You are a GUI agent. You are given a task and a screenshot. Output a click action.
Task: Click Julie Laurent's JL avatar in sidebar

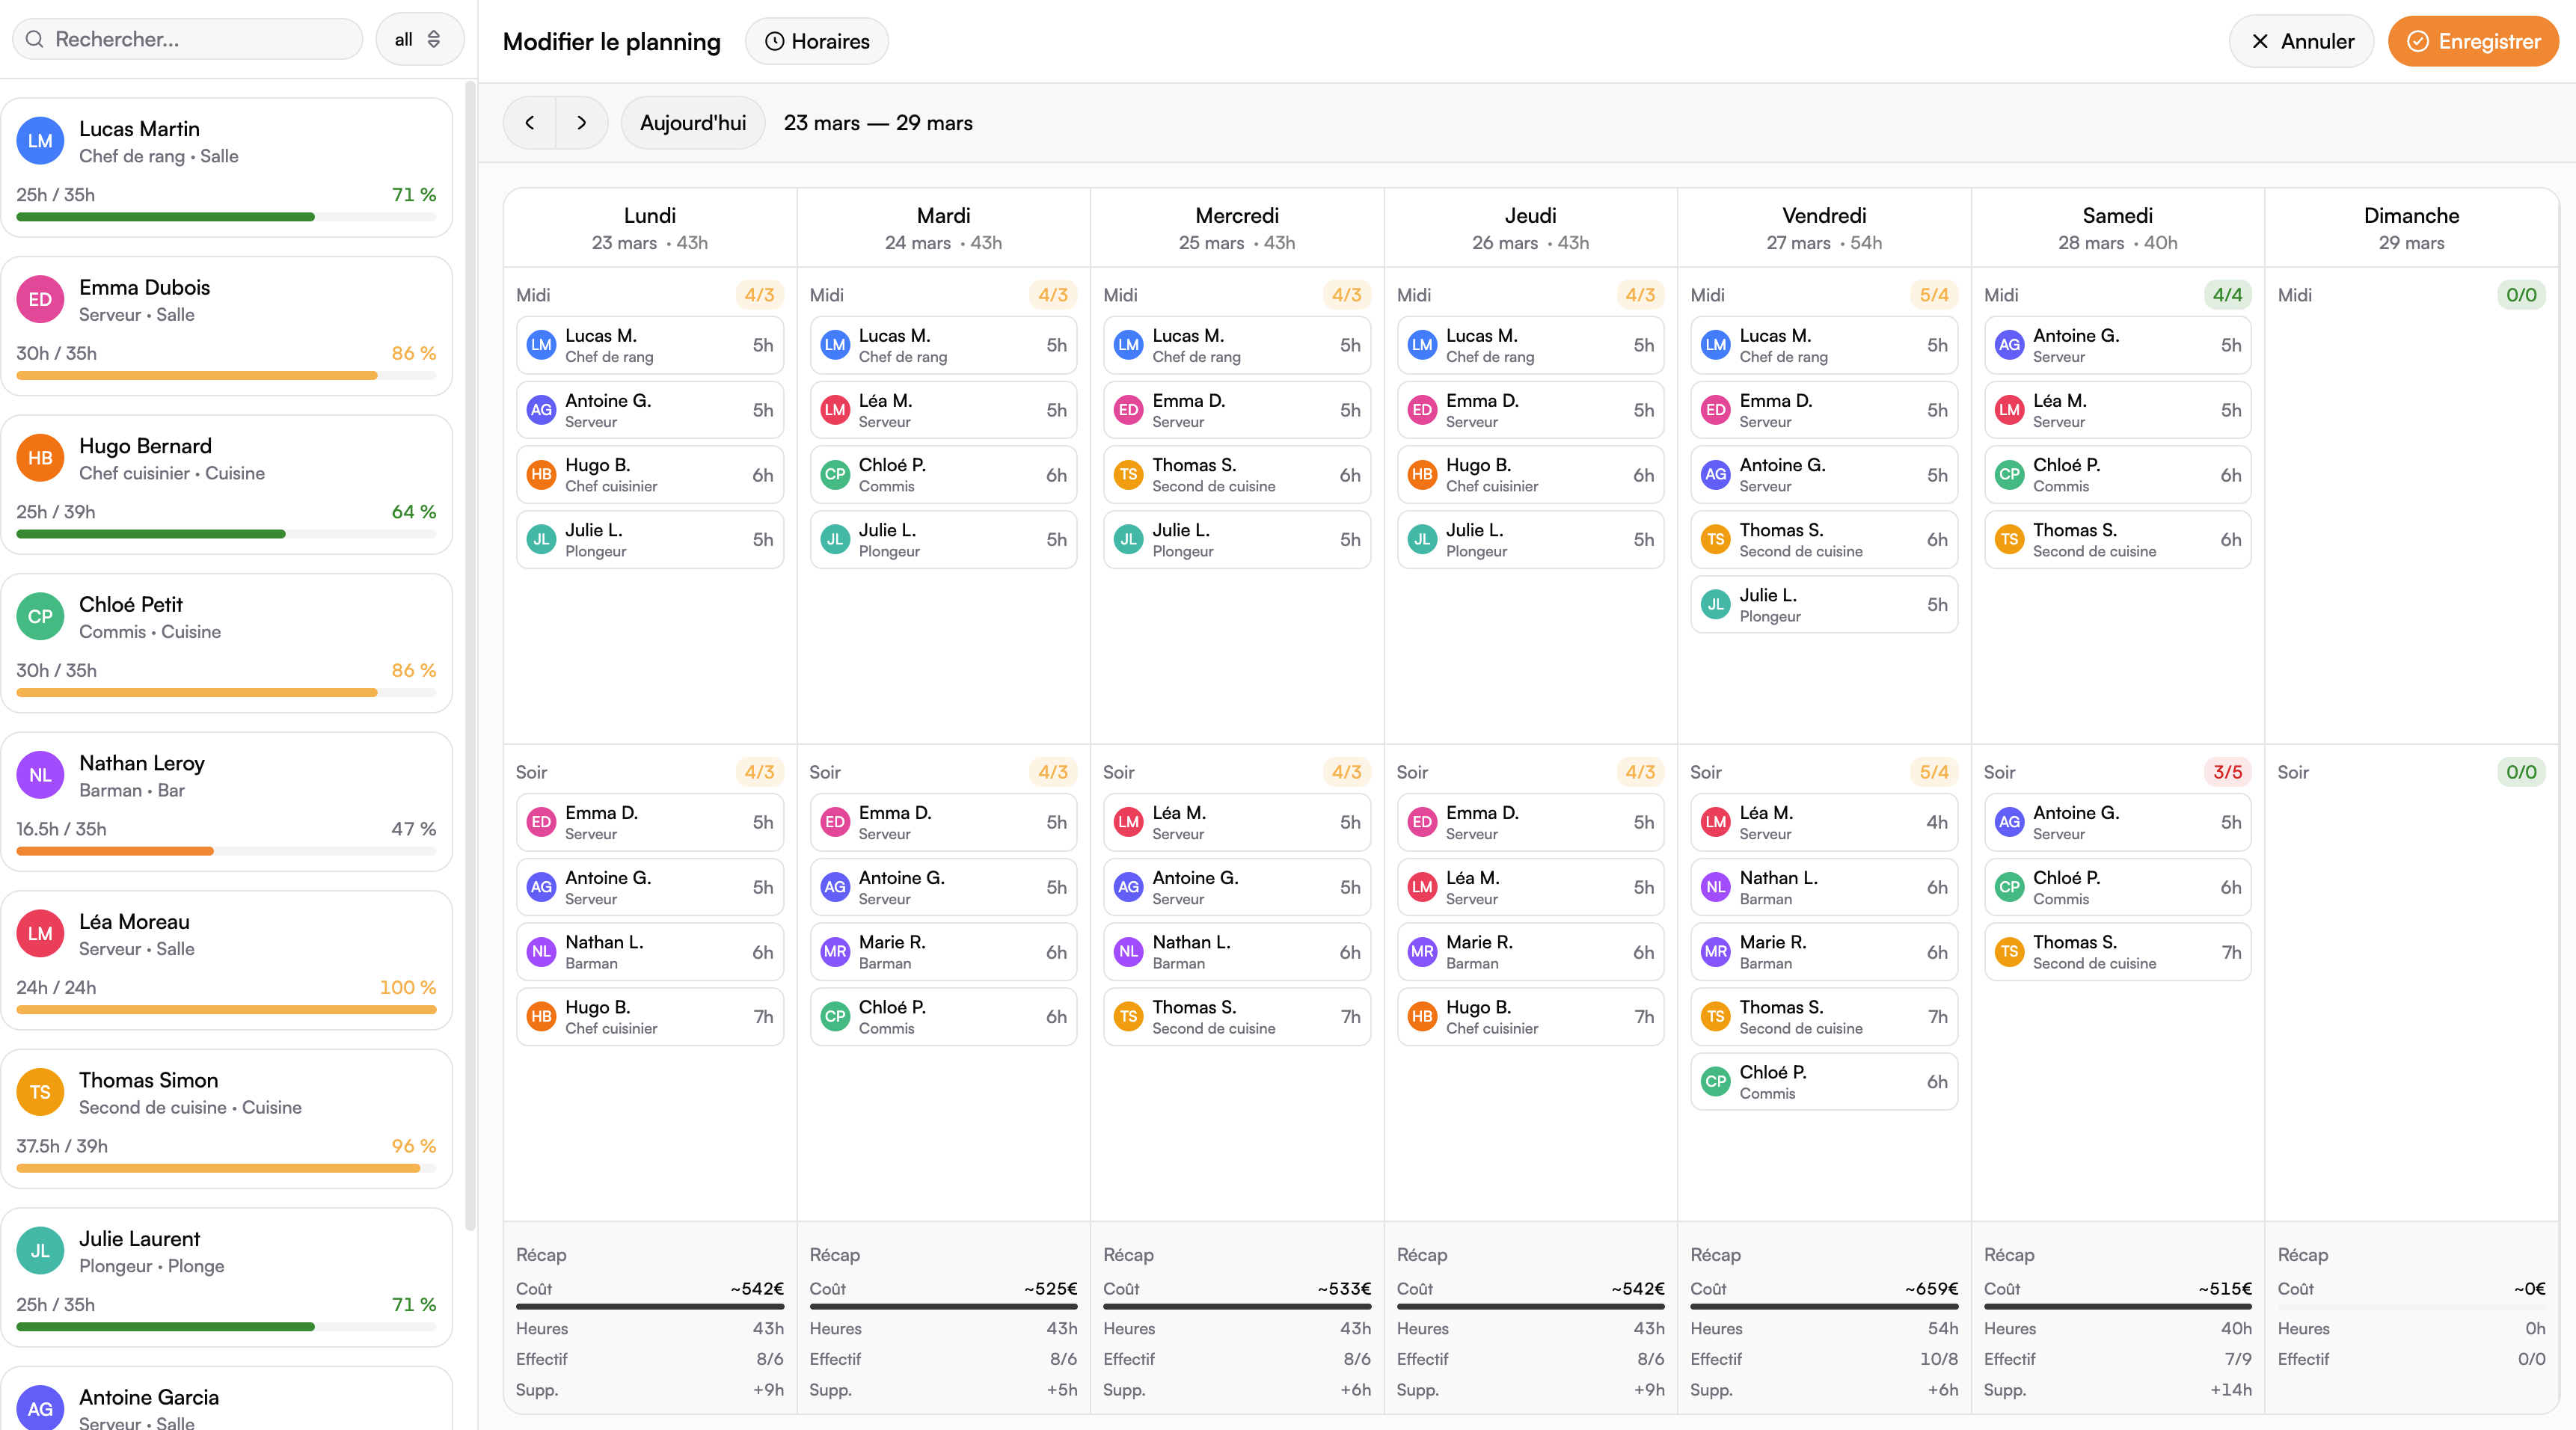pos(40,1251)
